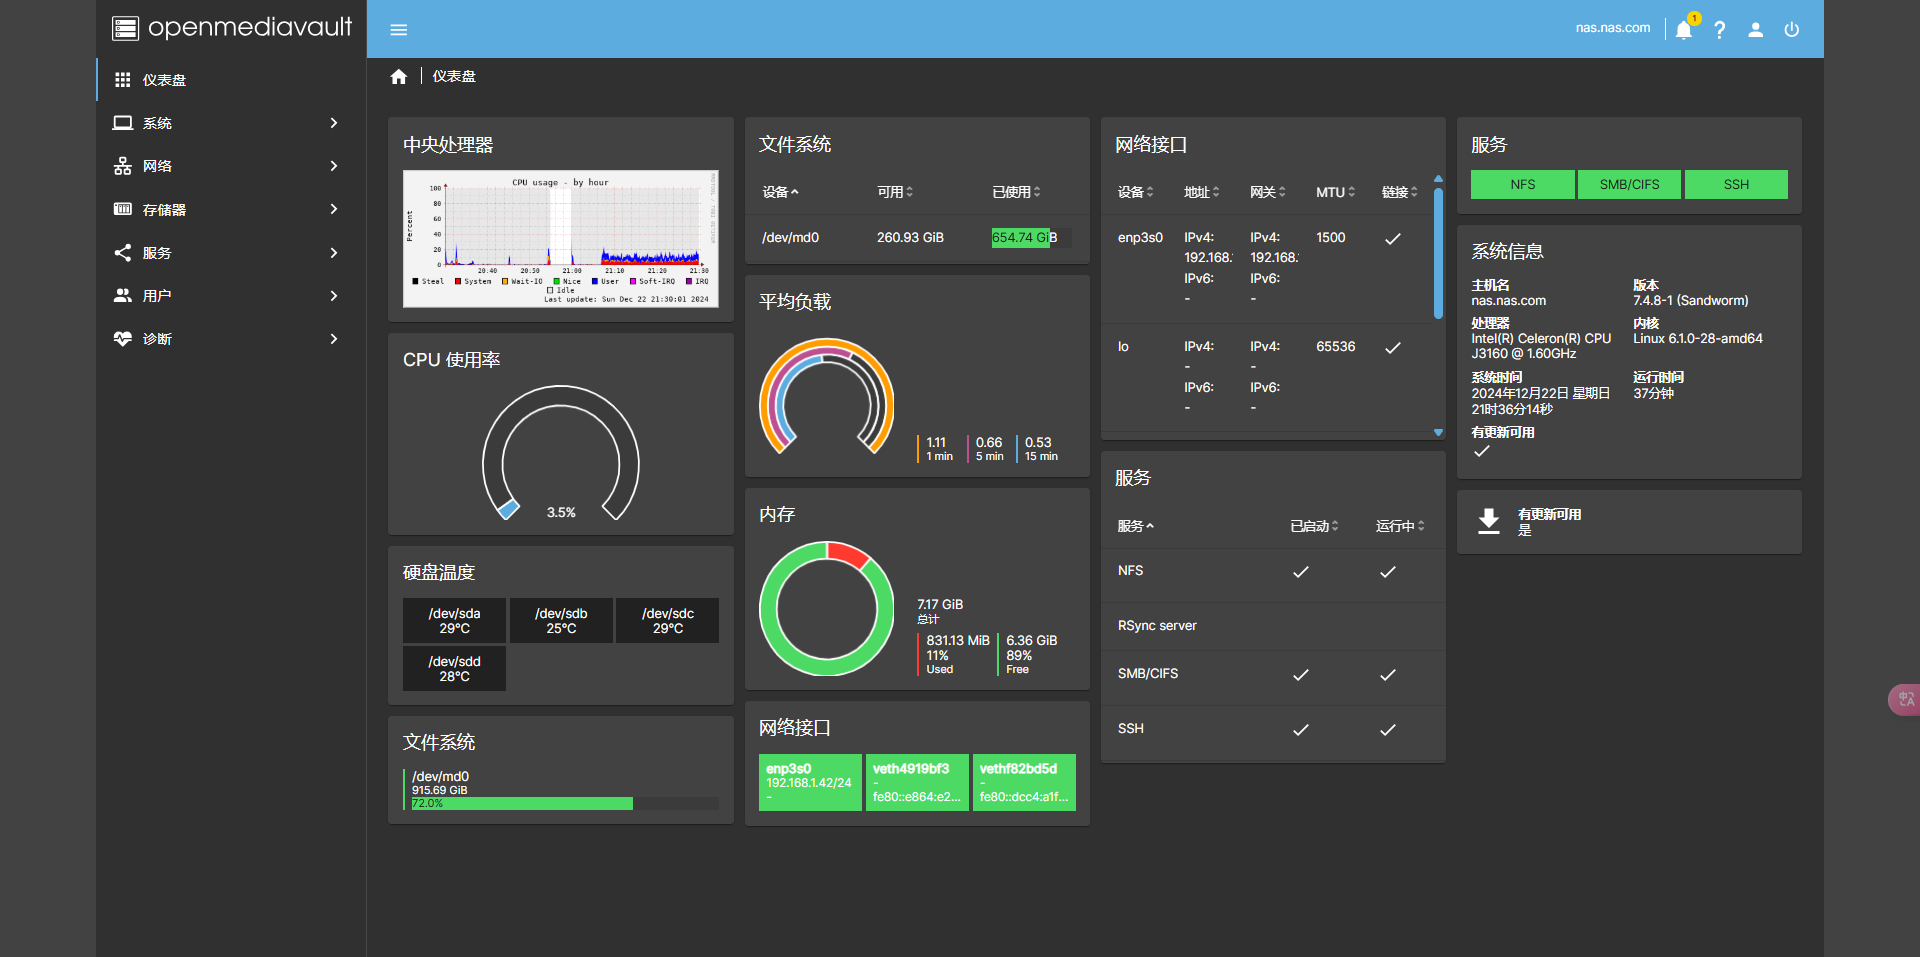This screenshot has height=957, width=1920.
Task: Sort filesystem table by 设备 column
Action: pyautogui.click(x=780, y=192)
